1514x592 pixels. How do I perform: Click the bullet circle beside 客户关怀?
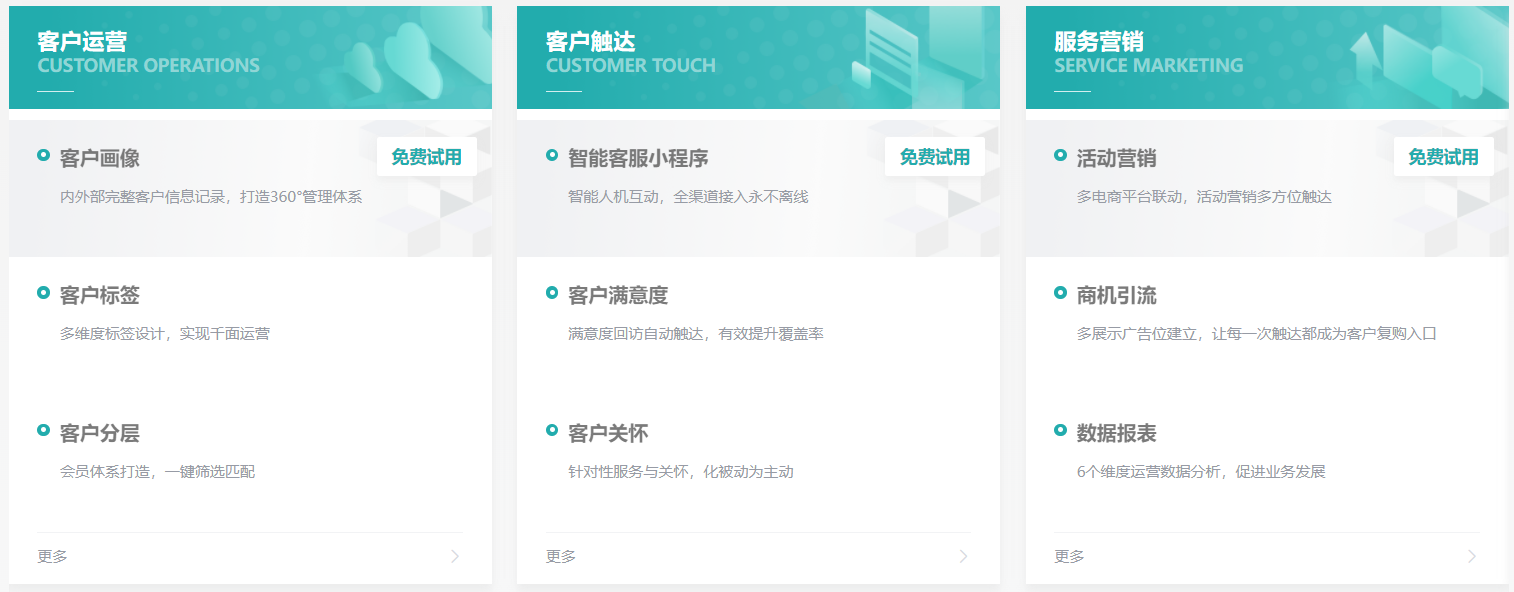[x=552, y=430]
